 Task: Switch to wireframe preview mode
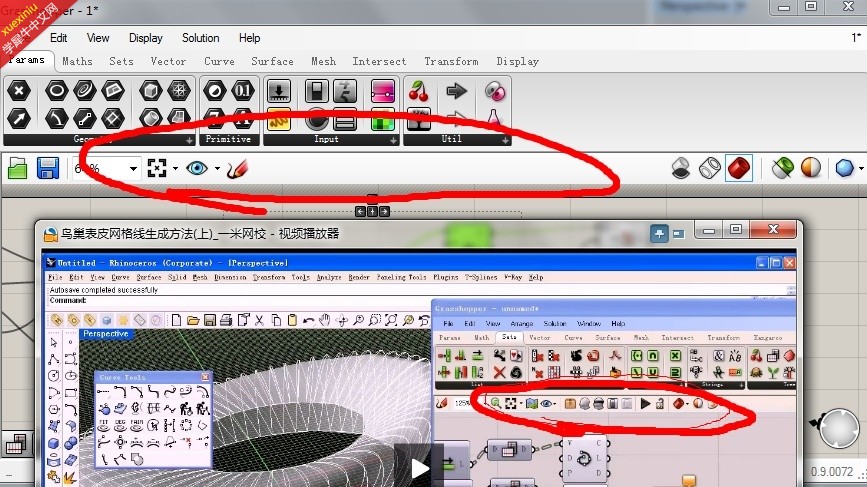tap(709, 168)
